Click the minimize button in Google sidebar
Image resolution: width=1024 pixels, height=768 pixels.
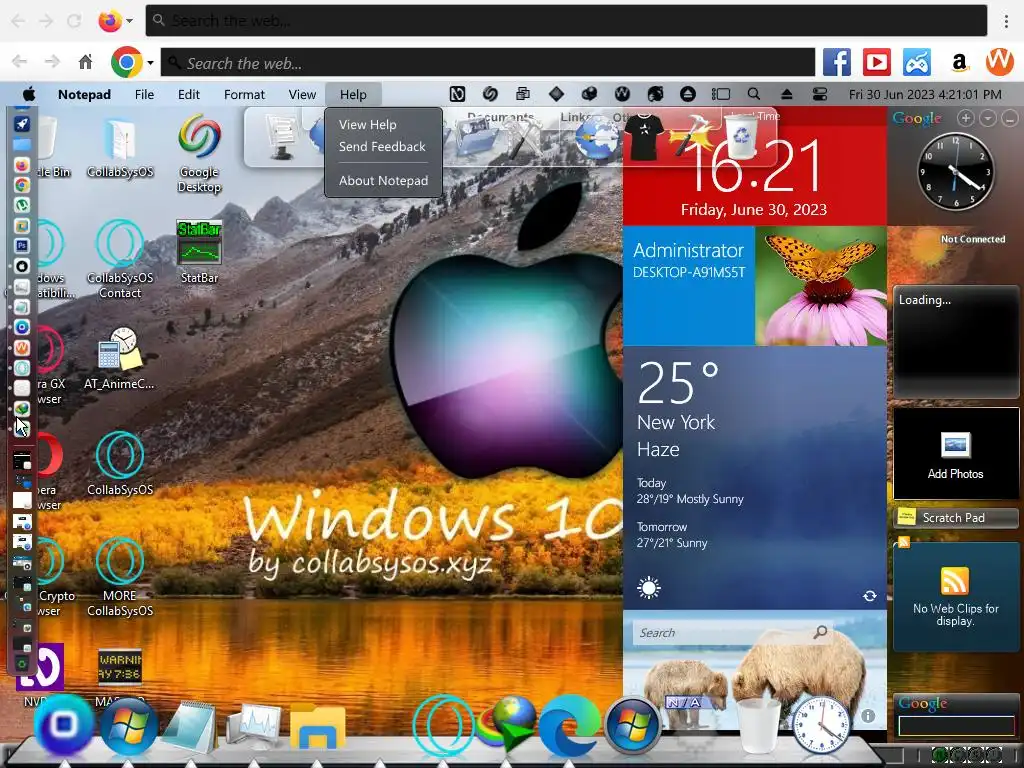[x=1010, y=118]
